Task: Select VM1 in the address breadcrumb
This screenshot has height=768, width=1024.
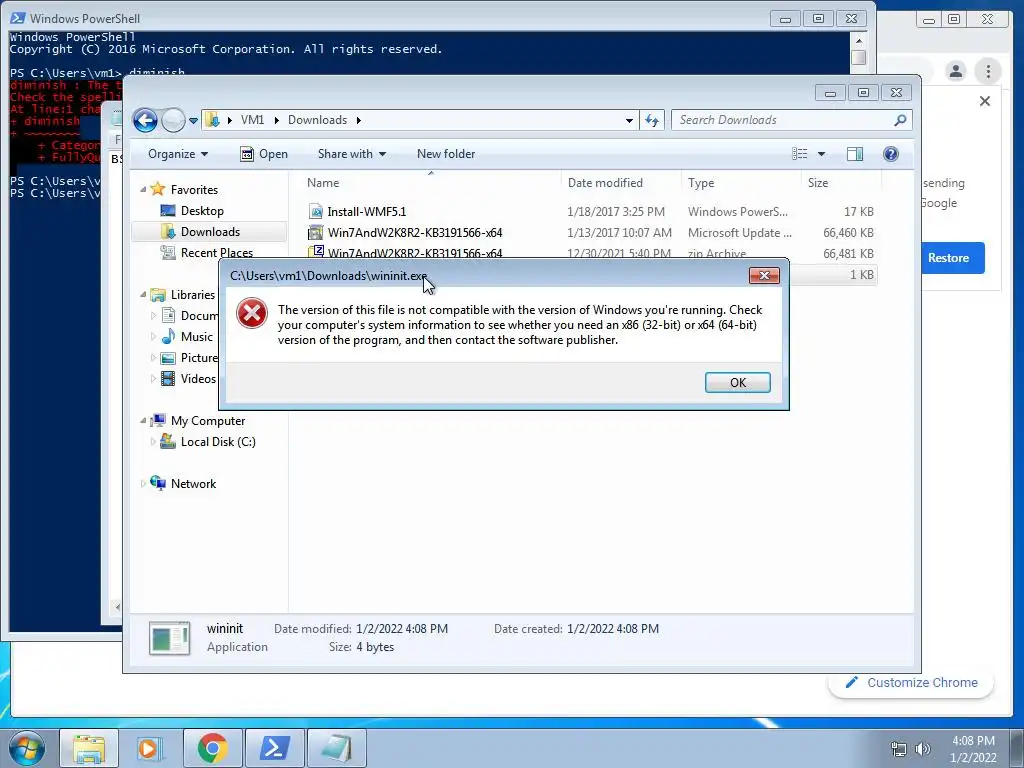Action: pyautogui.click(x=252, y=120)
